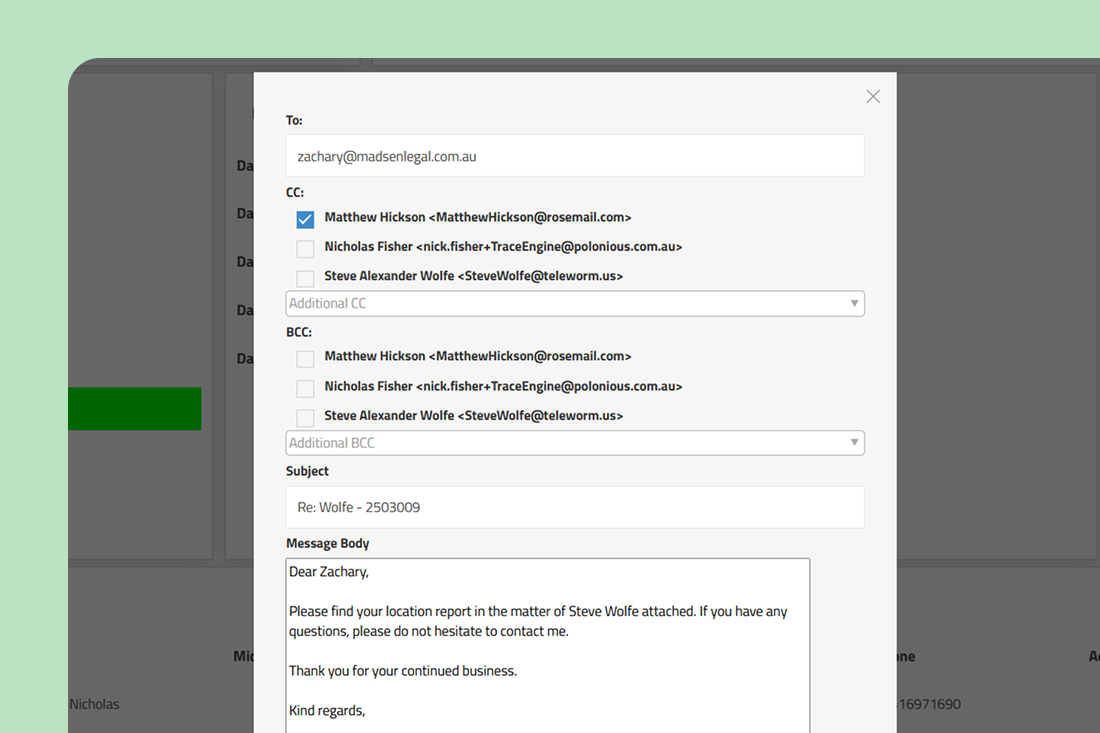
Task: Click the Subject field Re: Wolfe - 2503009
Action: click(575, 507)
